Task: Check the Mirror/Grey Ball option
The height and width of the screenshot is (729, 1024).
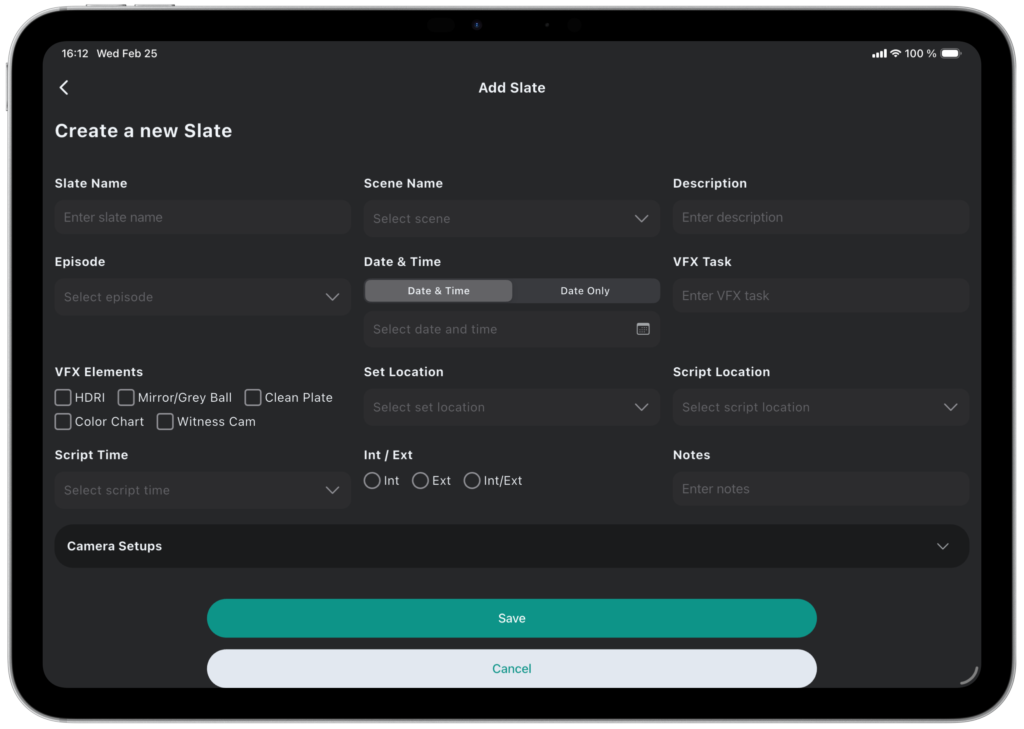Action: point(126,398)
